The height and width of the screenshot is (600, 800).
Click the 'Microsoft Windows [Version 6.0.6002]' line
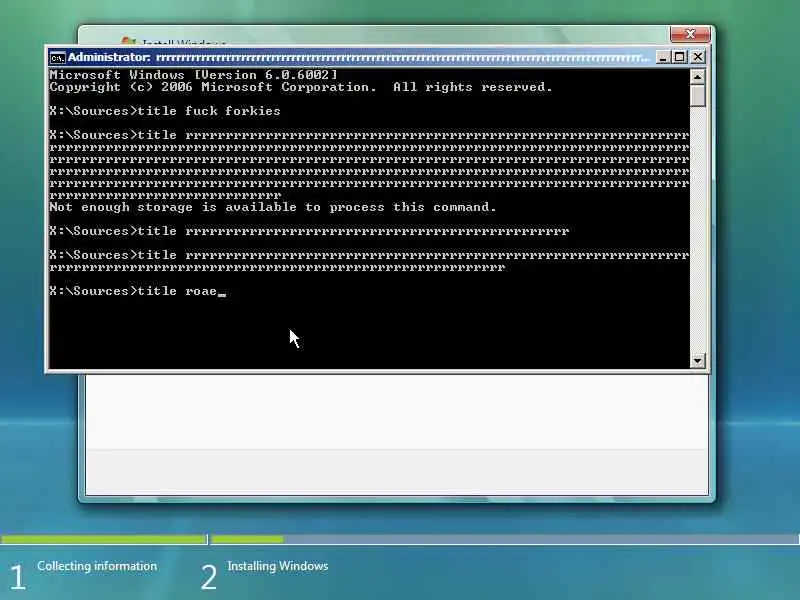click(193, 75)
